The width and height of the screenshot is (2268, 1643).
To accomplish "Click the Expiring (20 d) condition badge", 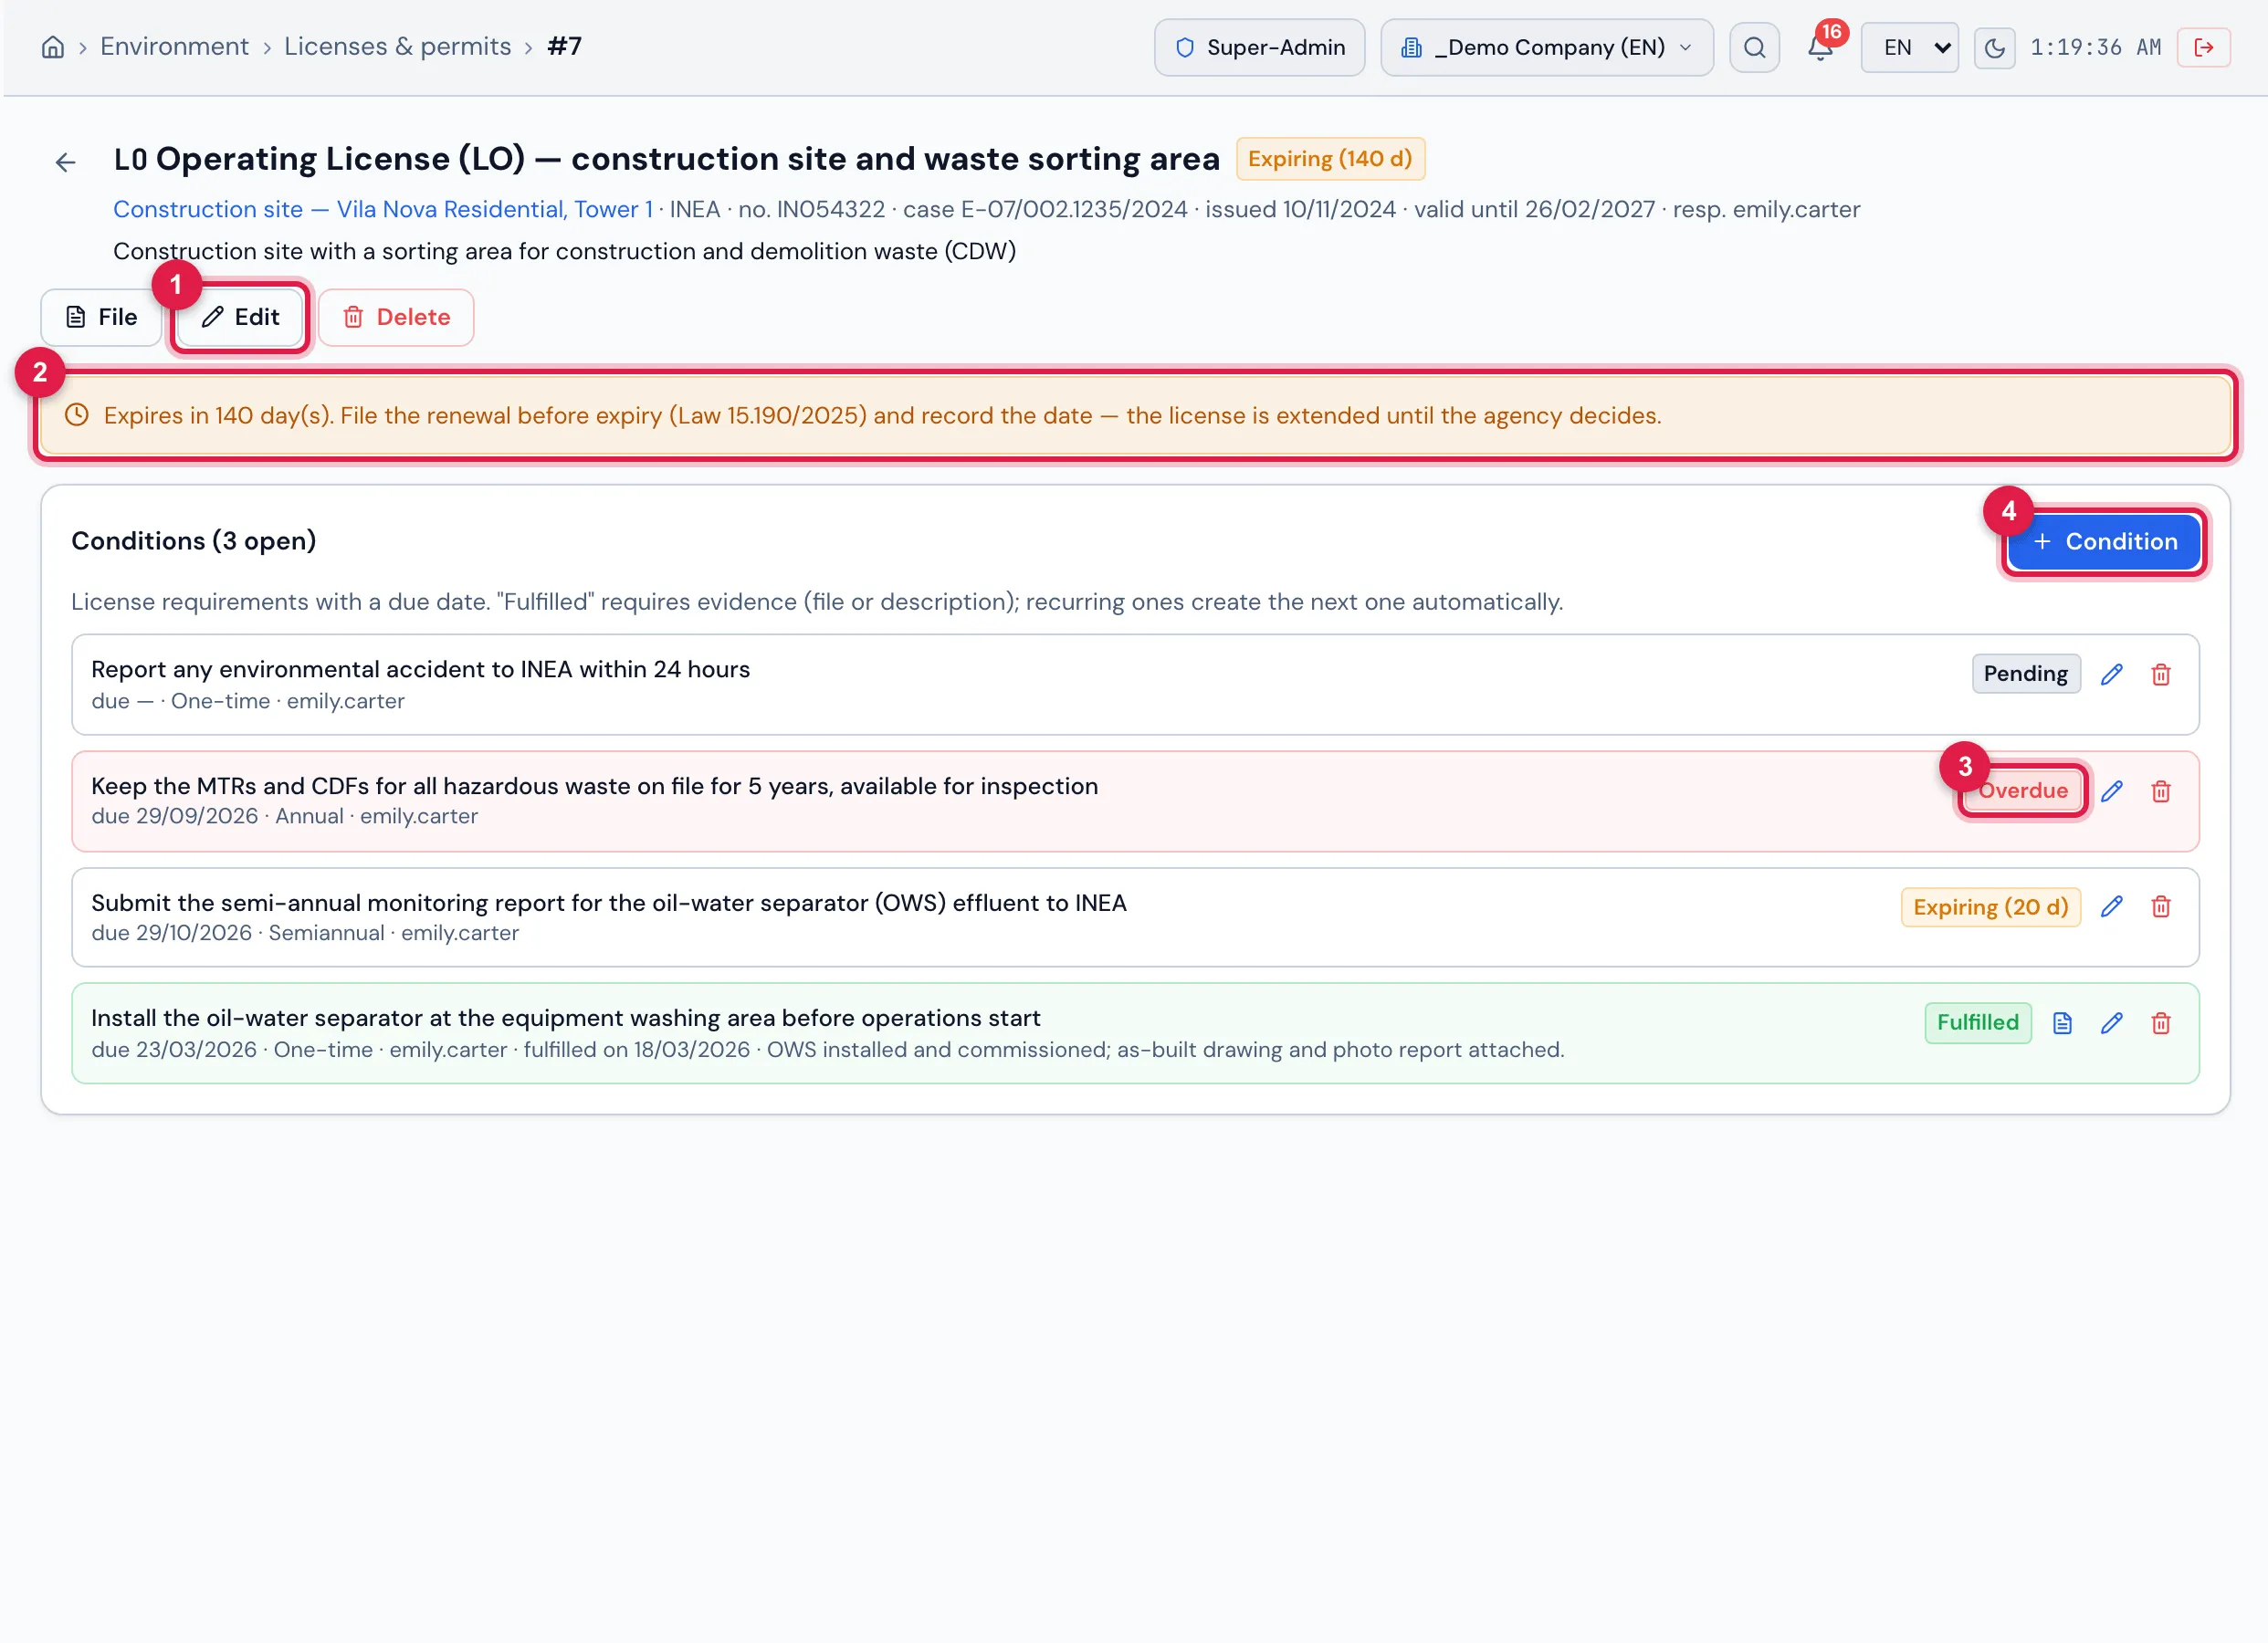I will 1990,907.
